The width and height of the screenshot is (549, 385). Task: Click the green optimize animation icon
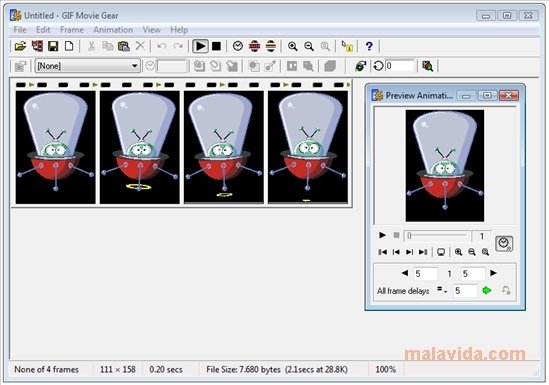click(360, 66)
